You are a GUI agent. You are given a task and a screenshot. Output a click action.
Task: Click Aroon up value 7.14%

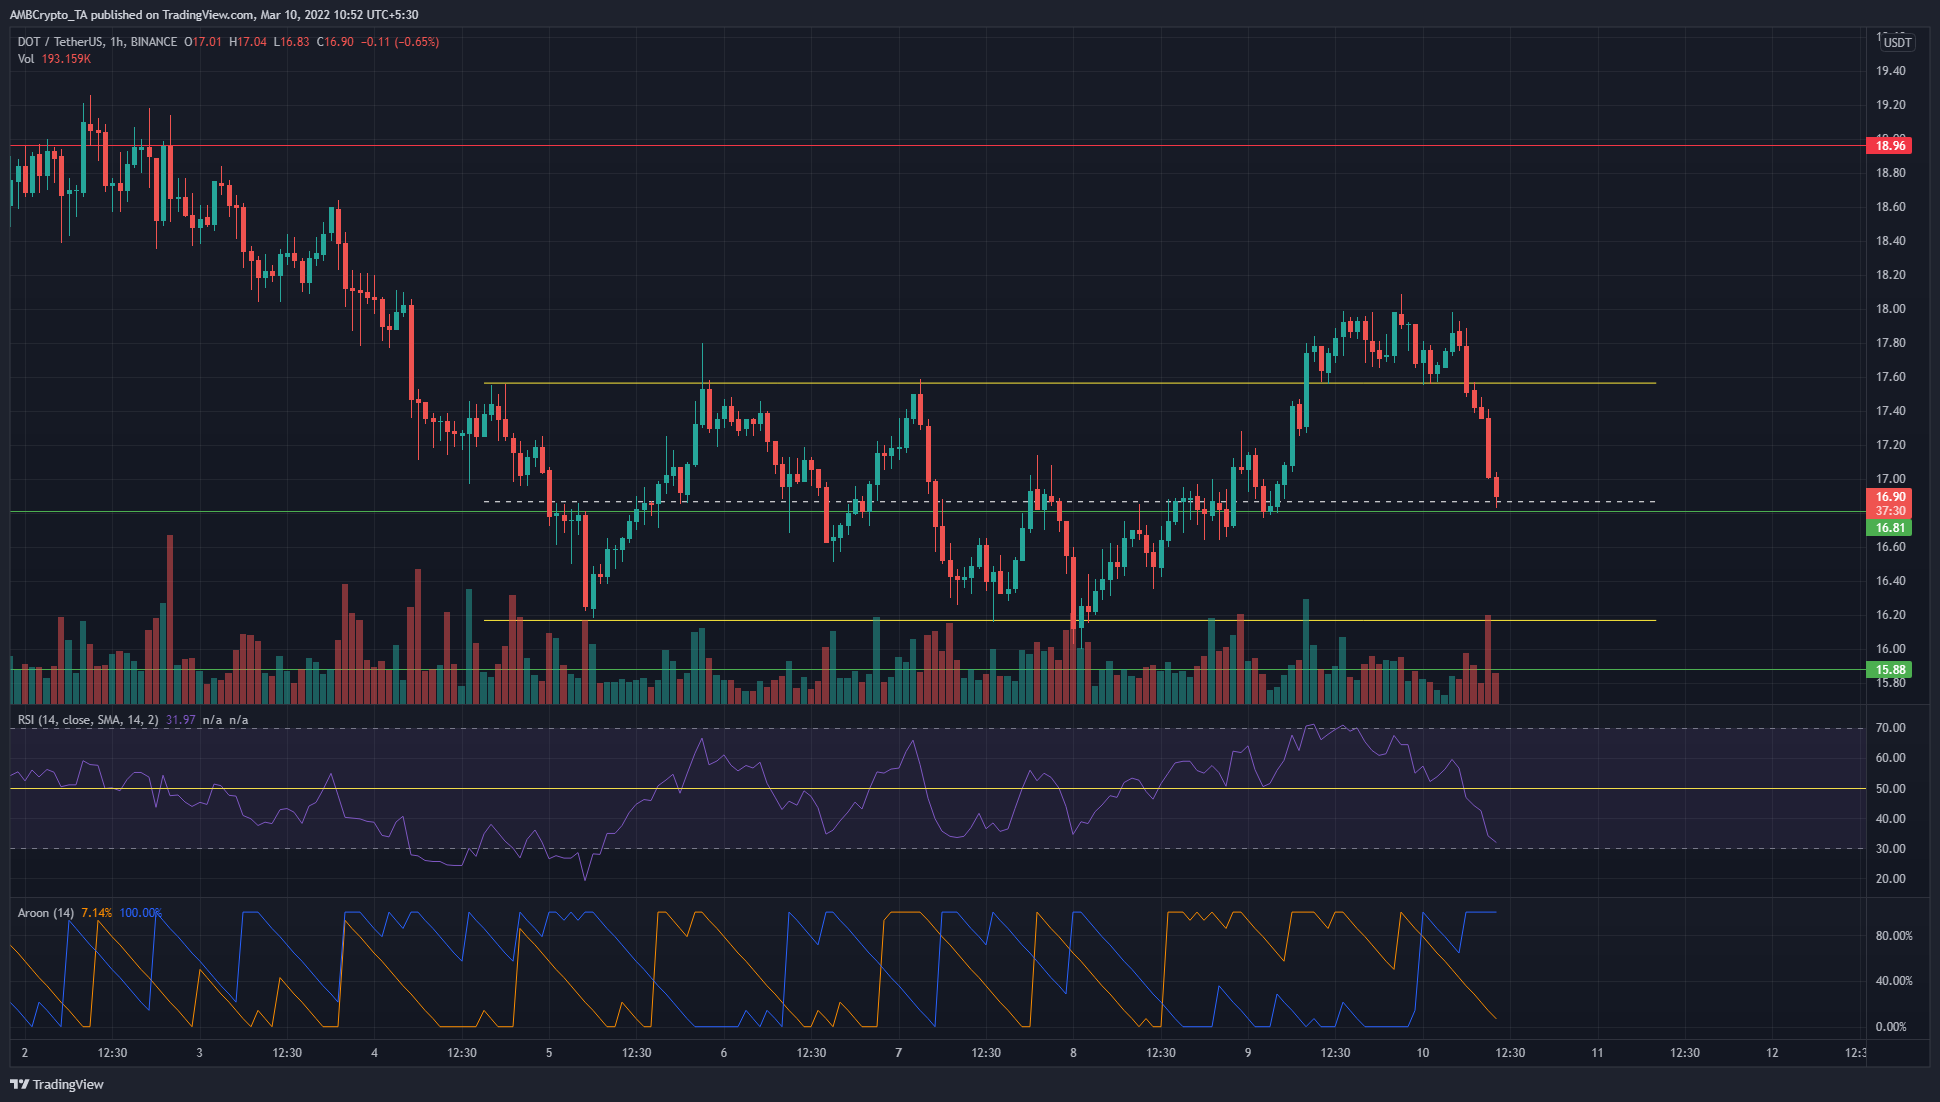[97, 913]
